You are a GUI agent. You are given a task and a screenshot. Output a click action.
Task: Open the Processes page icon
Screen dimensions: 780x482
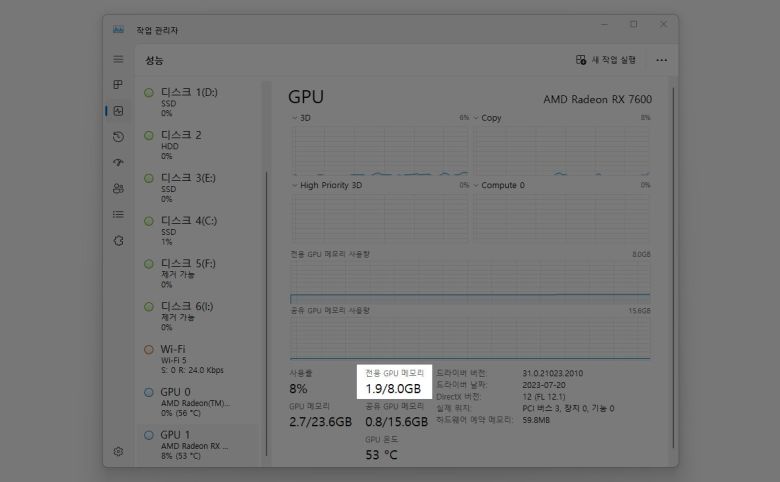click(118, 85)
